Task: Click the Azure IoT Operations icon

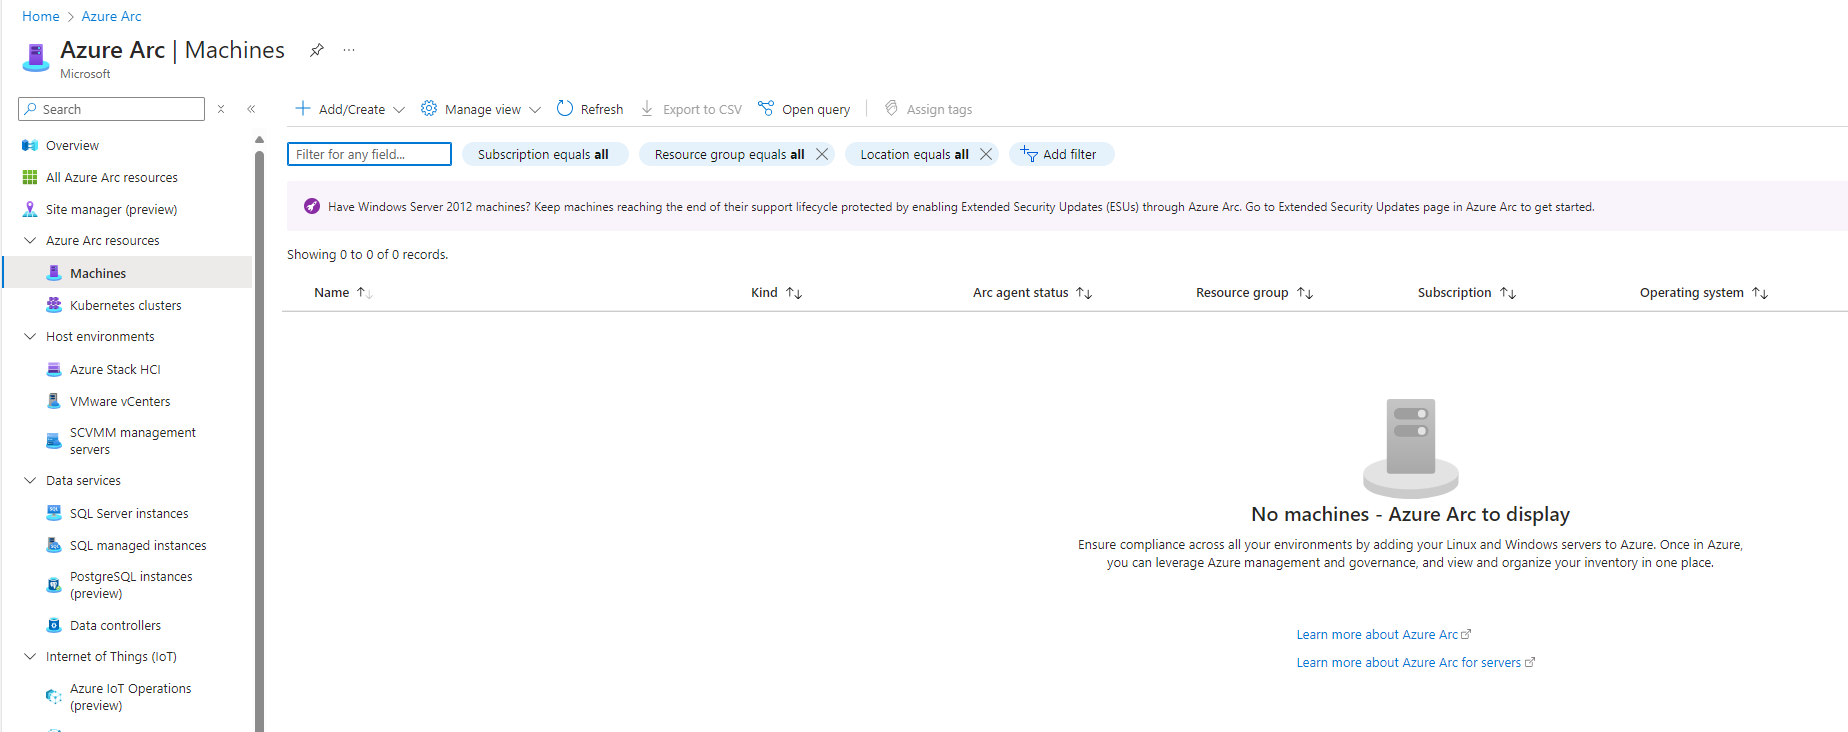Action: click(54, 696)
